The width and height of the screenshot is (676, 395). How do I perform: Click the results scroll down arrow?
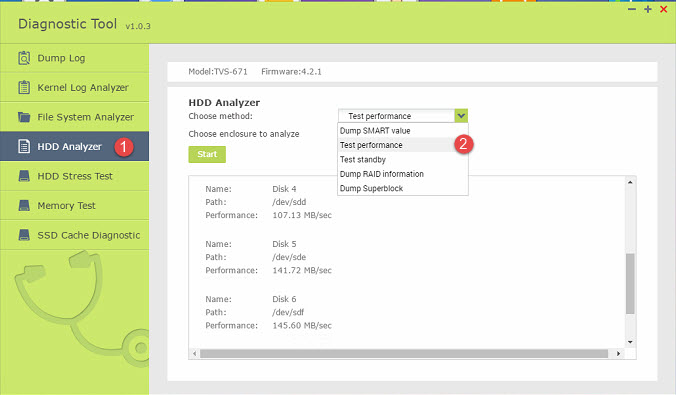[x=630, y=342]
